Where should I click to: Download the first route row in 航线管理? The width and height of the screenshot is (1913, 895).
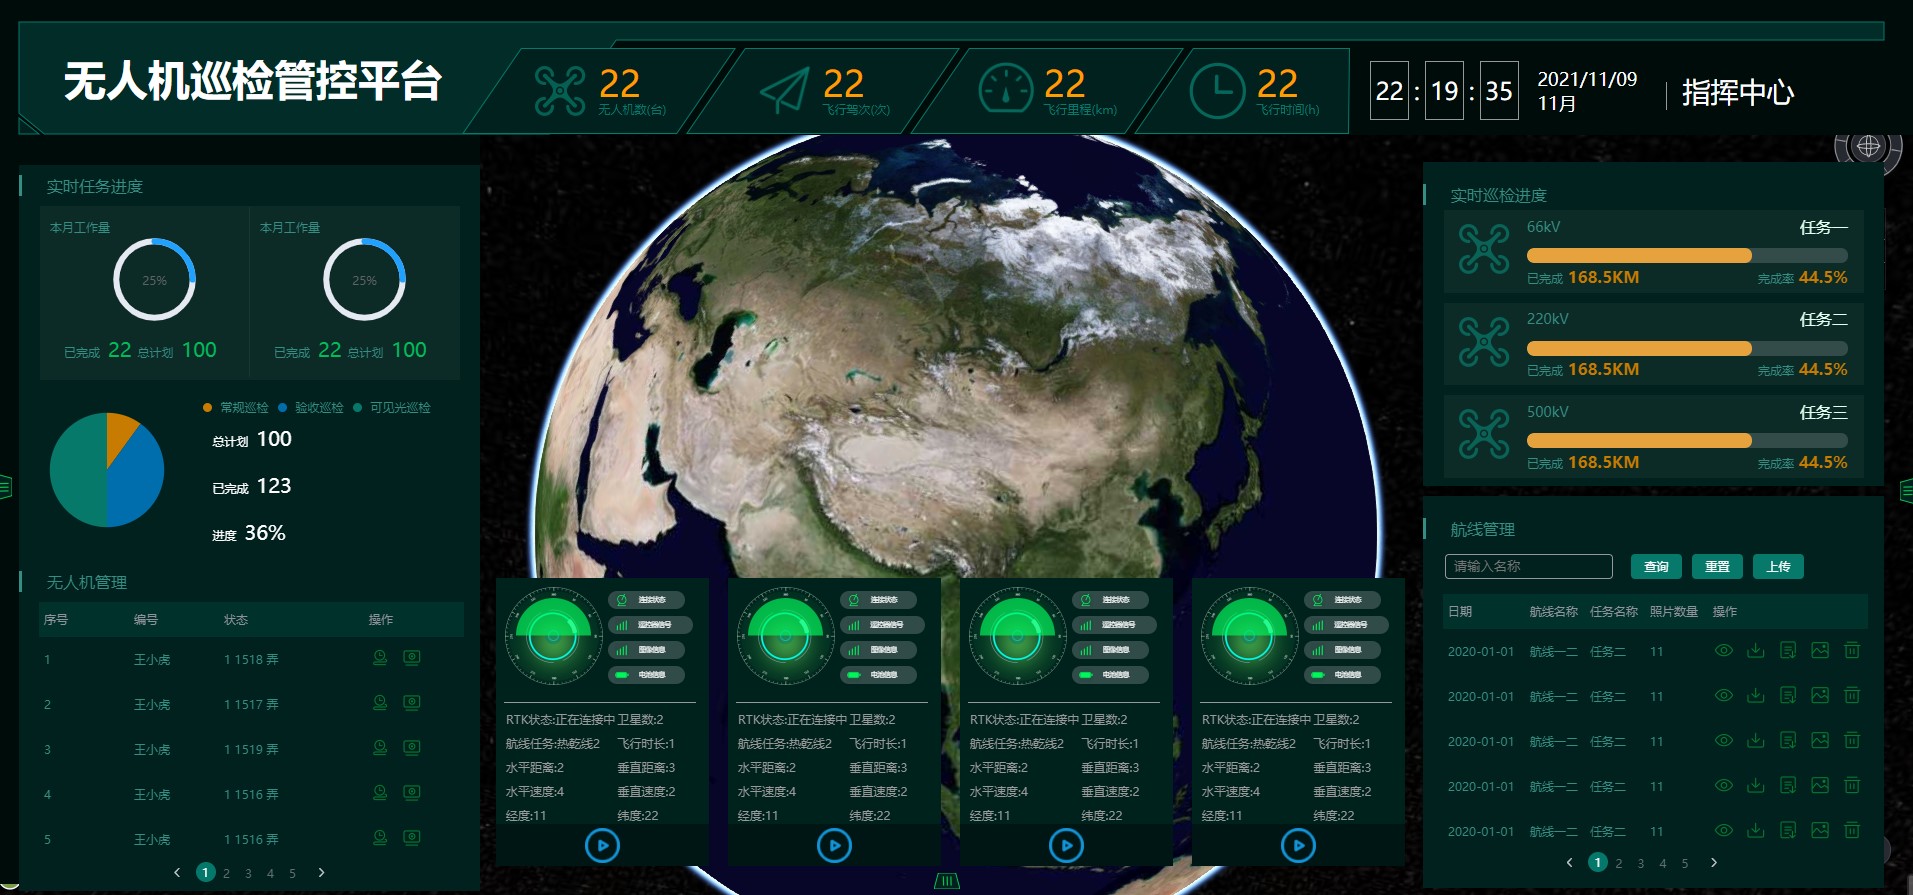click(x=1755, y=650)
